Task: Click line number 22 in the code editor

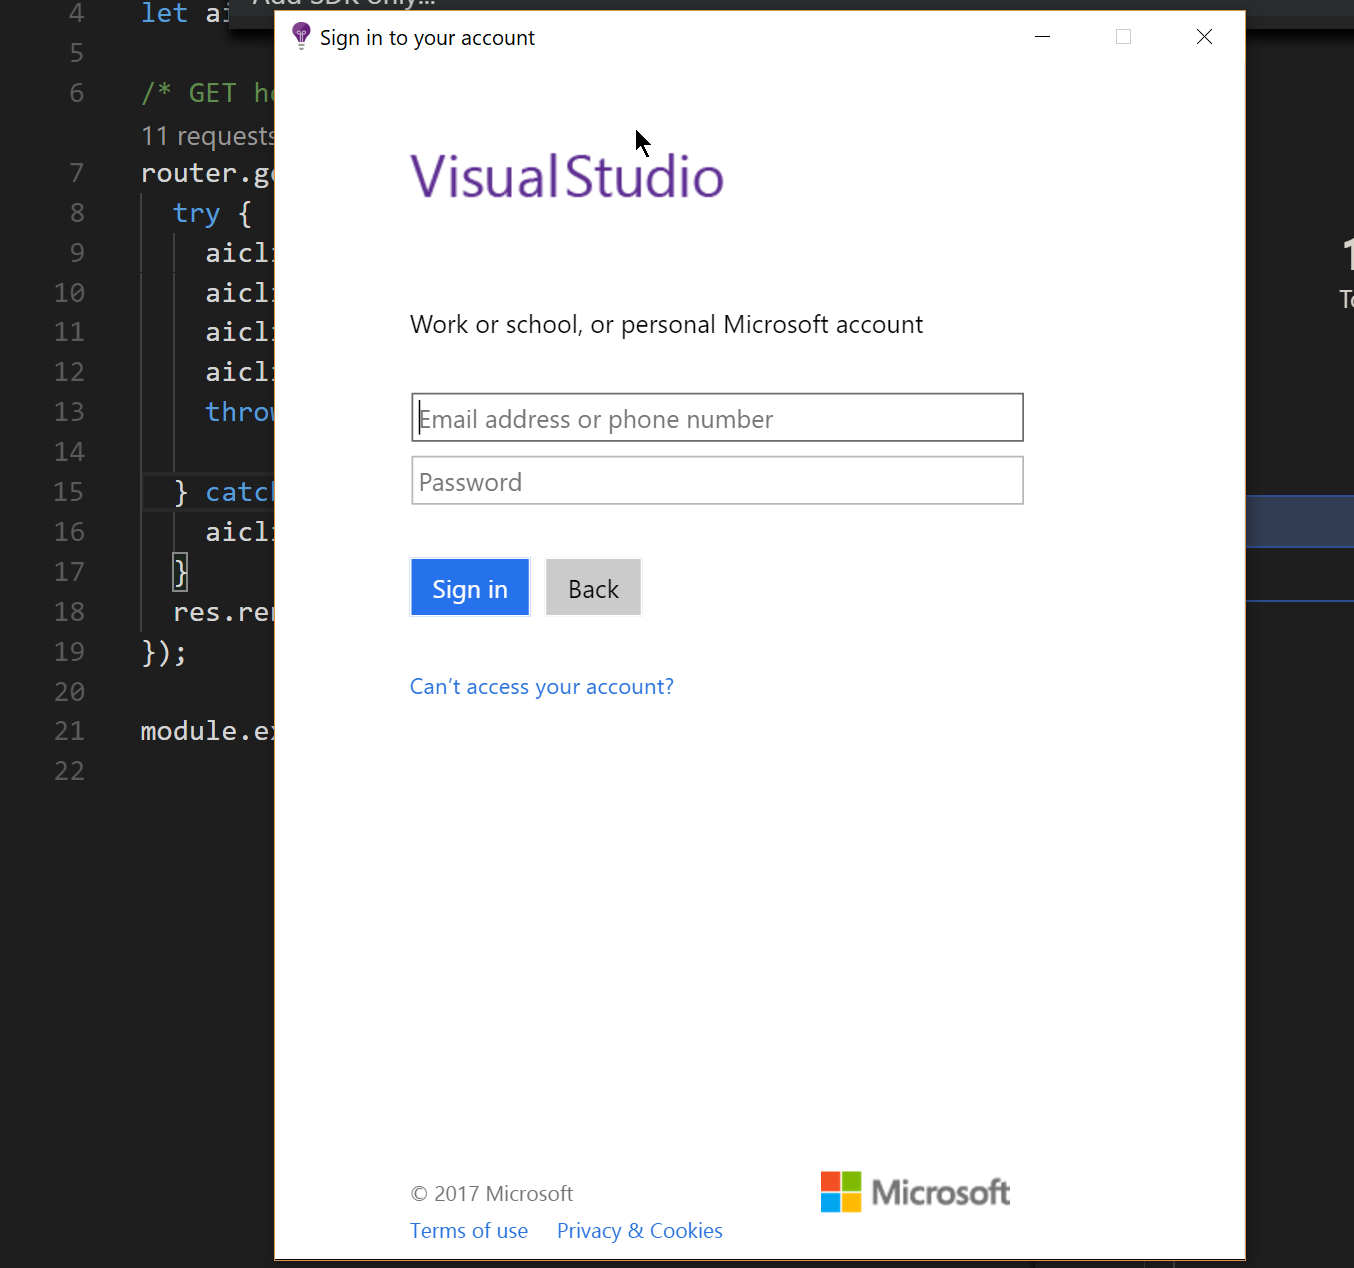Action: [69, 771]
